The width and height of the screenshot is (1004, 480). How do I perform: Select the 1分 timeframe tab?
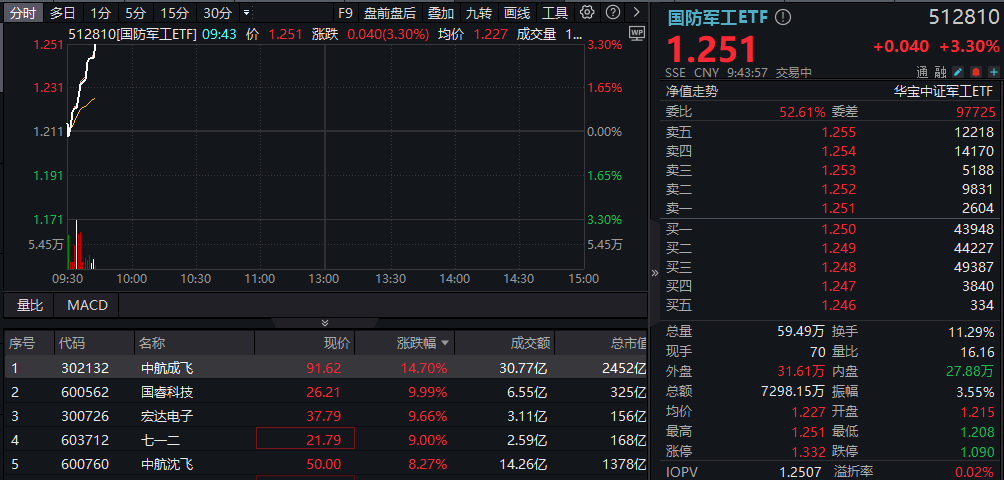[x=100, y=13]
